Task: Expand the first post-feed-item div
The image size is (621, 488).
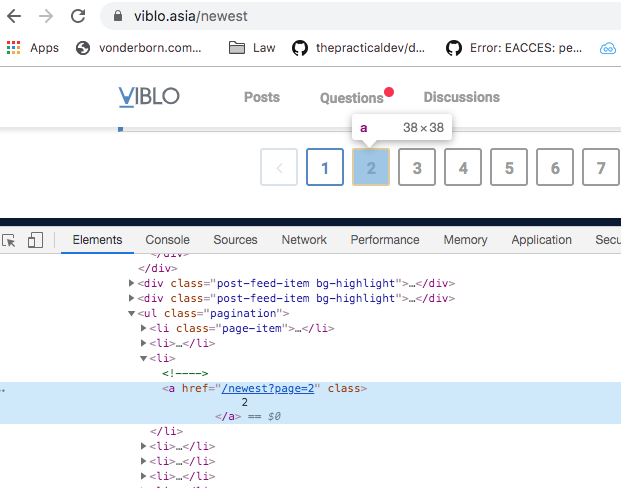Action: [131, 283]
